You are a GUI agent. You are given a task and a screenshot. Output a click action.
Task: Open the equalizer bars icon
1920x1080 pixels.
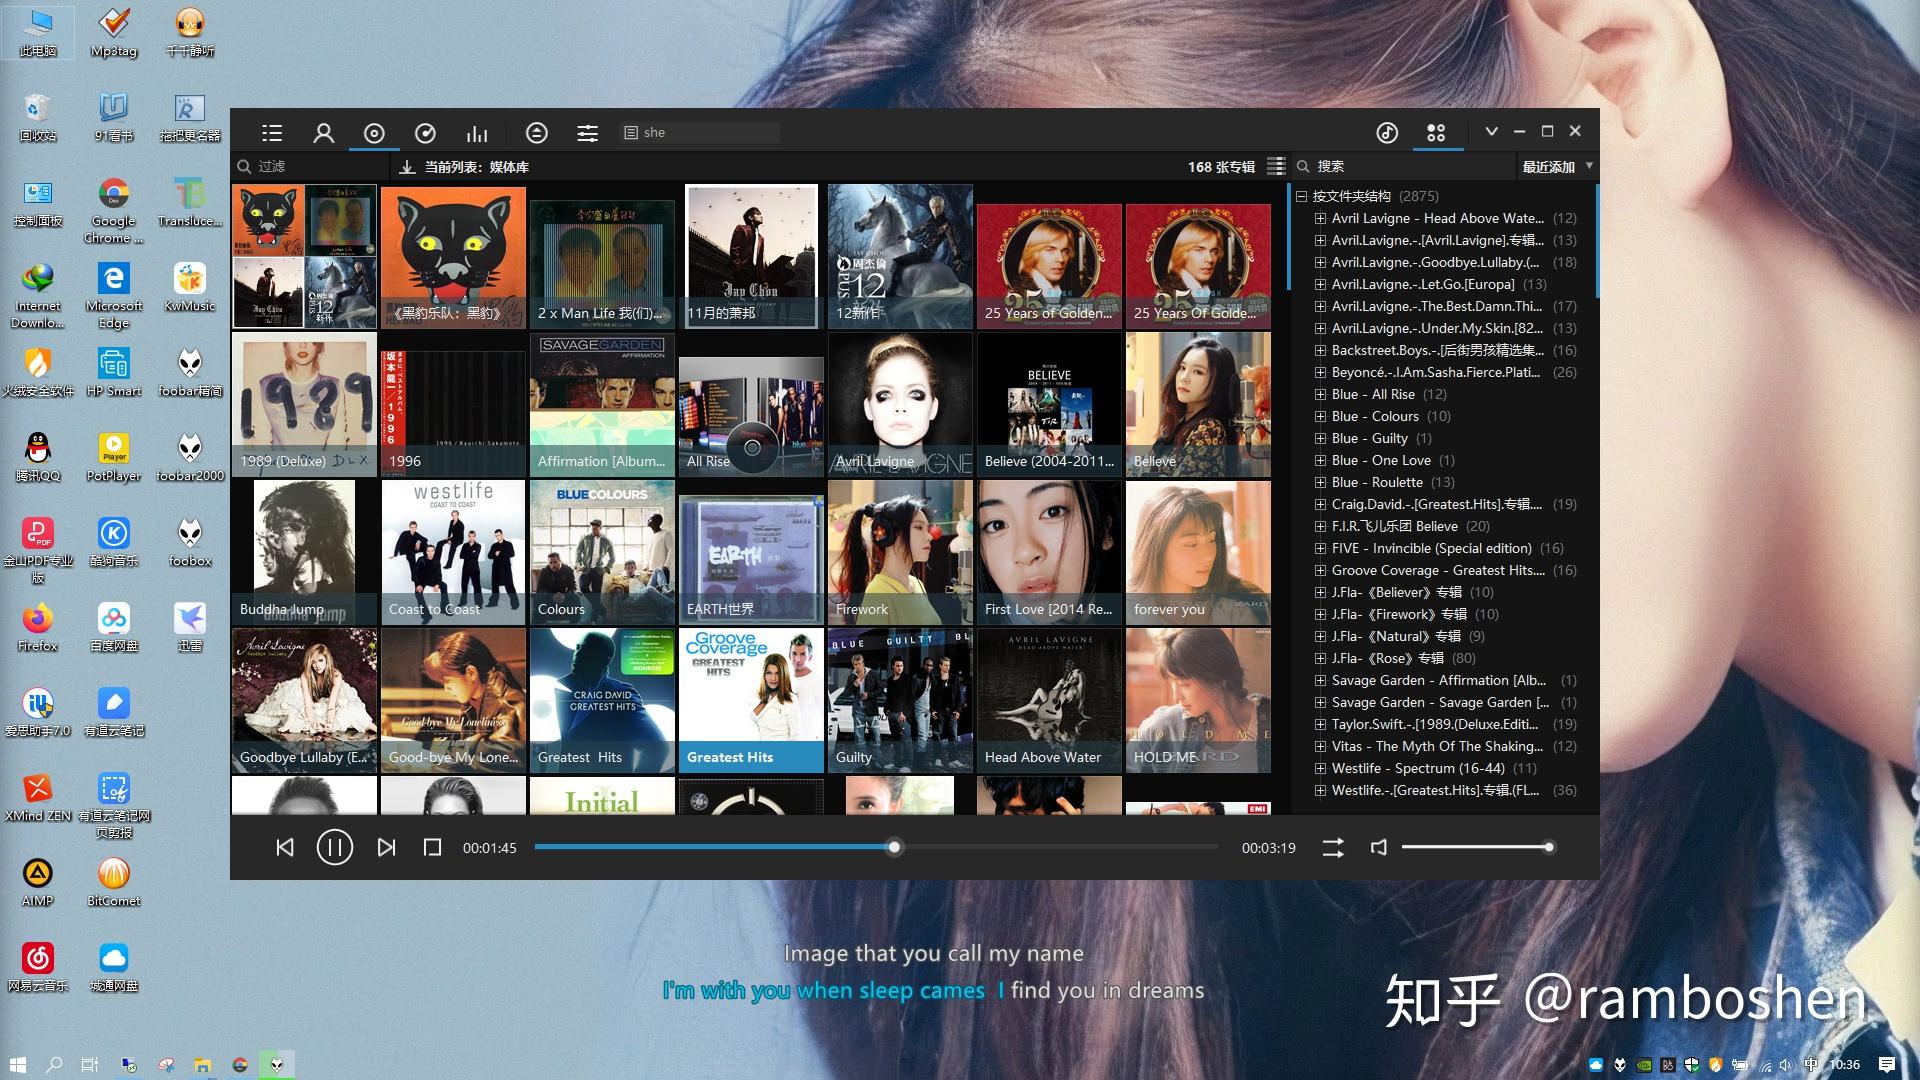[477, 132]
